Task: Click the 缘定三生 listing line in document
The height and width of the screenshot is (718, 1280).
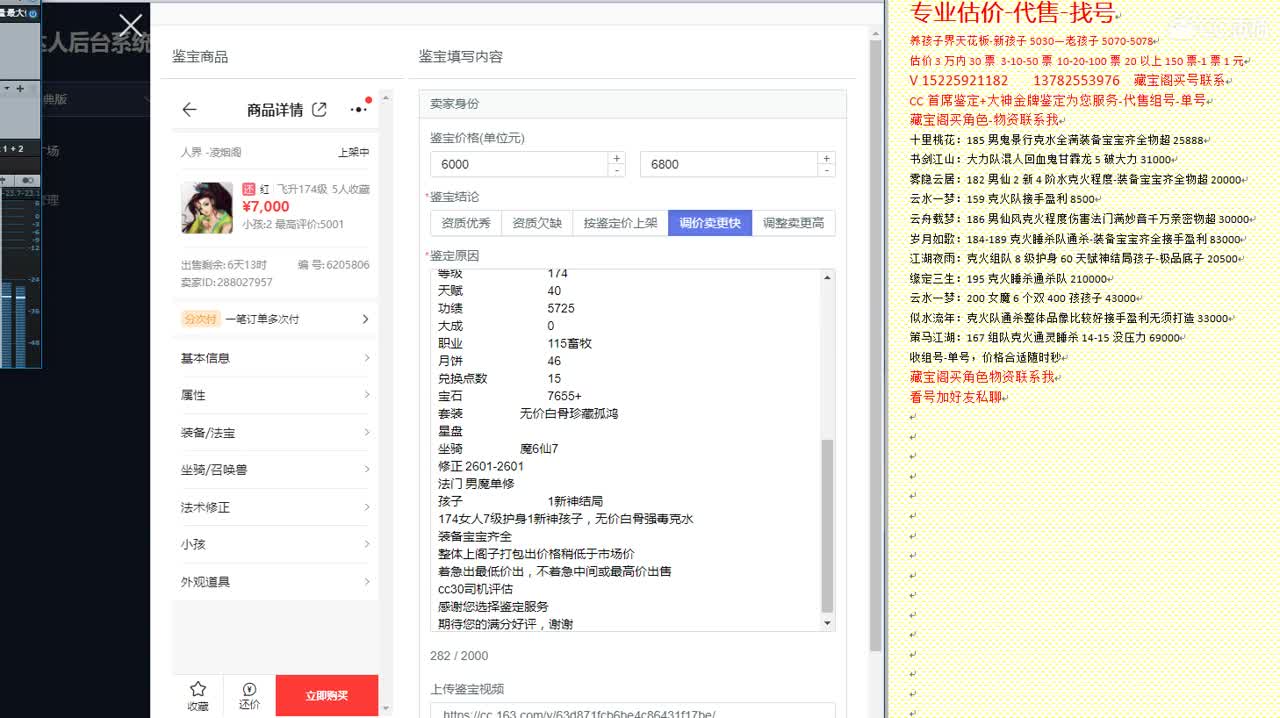Action: (1009, 279)
